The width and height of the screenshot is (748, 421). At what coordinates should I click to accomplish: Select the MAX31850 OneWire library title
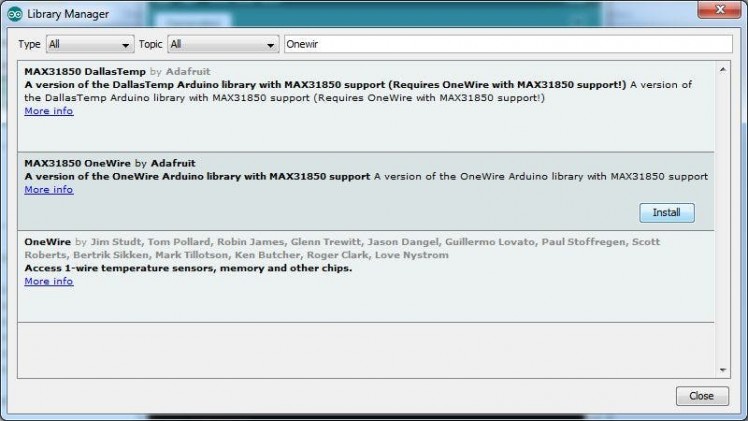click(77, 163)
